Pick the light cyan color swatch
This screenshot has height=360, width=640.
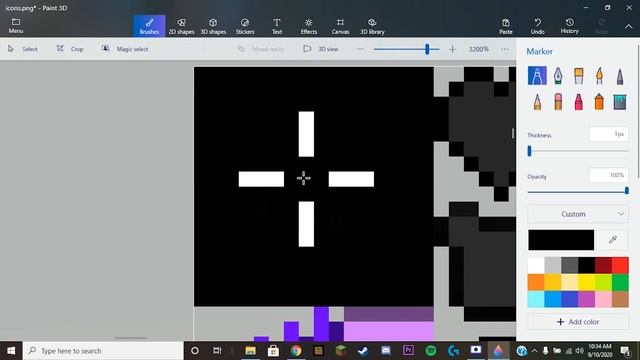(x=536, y=299)
